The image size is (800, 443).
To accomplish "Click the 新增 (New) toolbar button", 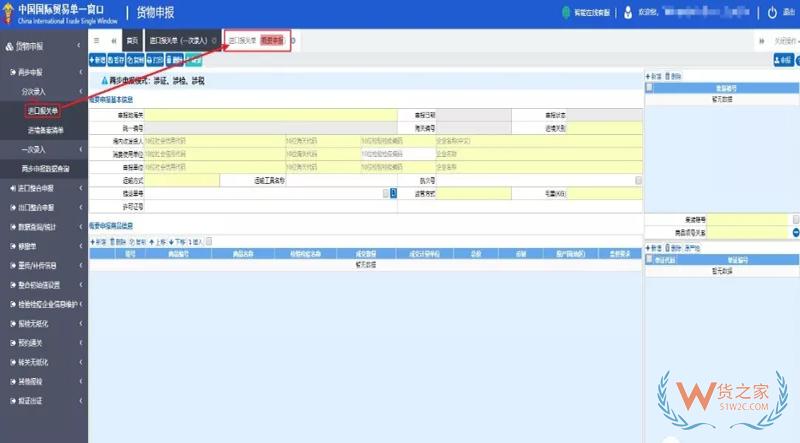I will click(x=99, y=60).
